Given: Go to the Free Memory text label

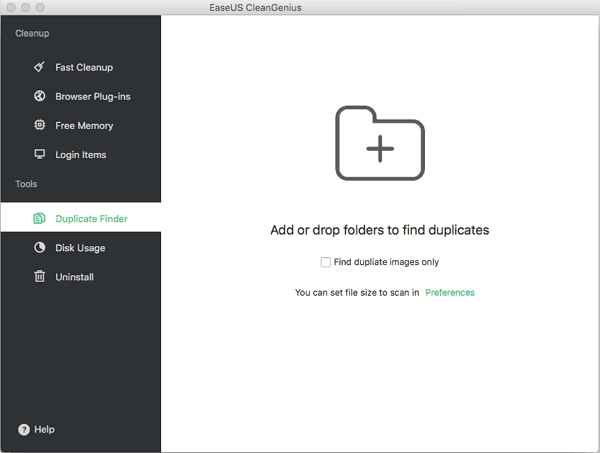Looking at the screenshot, I should pyautogui.click(x=84, y=125).
